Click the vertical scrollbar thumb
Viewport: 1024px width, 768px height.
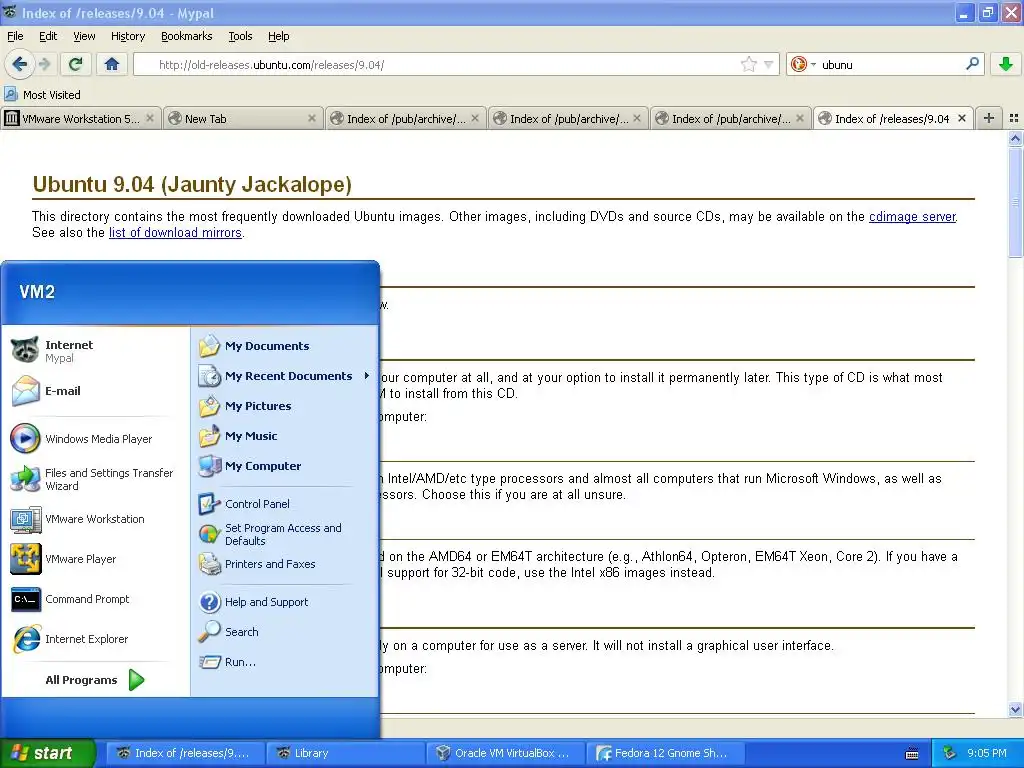[1015, 202]
